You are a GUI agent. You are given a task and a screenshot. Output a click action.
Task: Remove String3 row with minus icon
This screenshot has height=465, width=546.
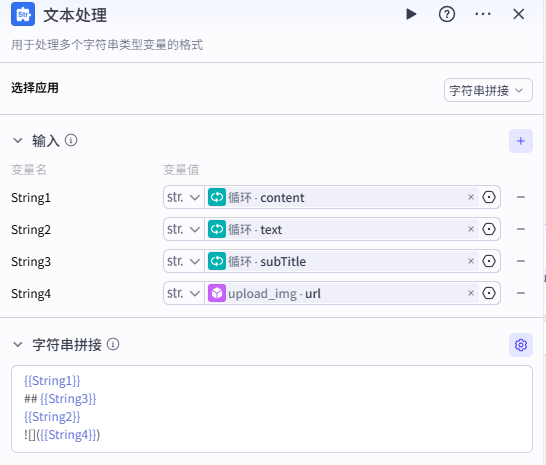(521, 261)
